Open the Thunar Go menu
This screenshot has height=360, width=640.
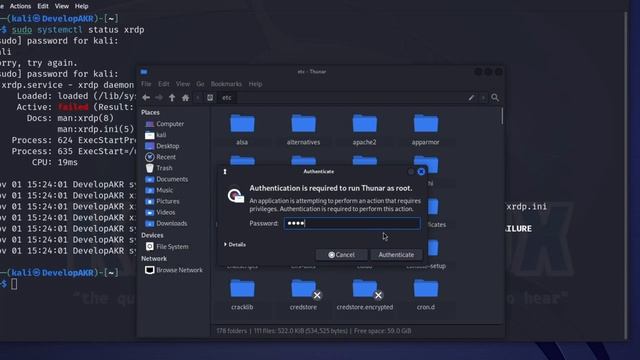(200, 84)
